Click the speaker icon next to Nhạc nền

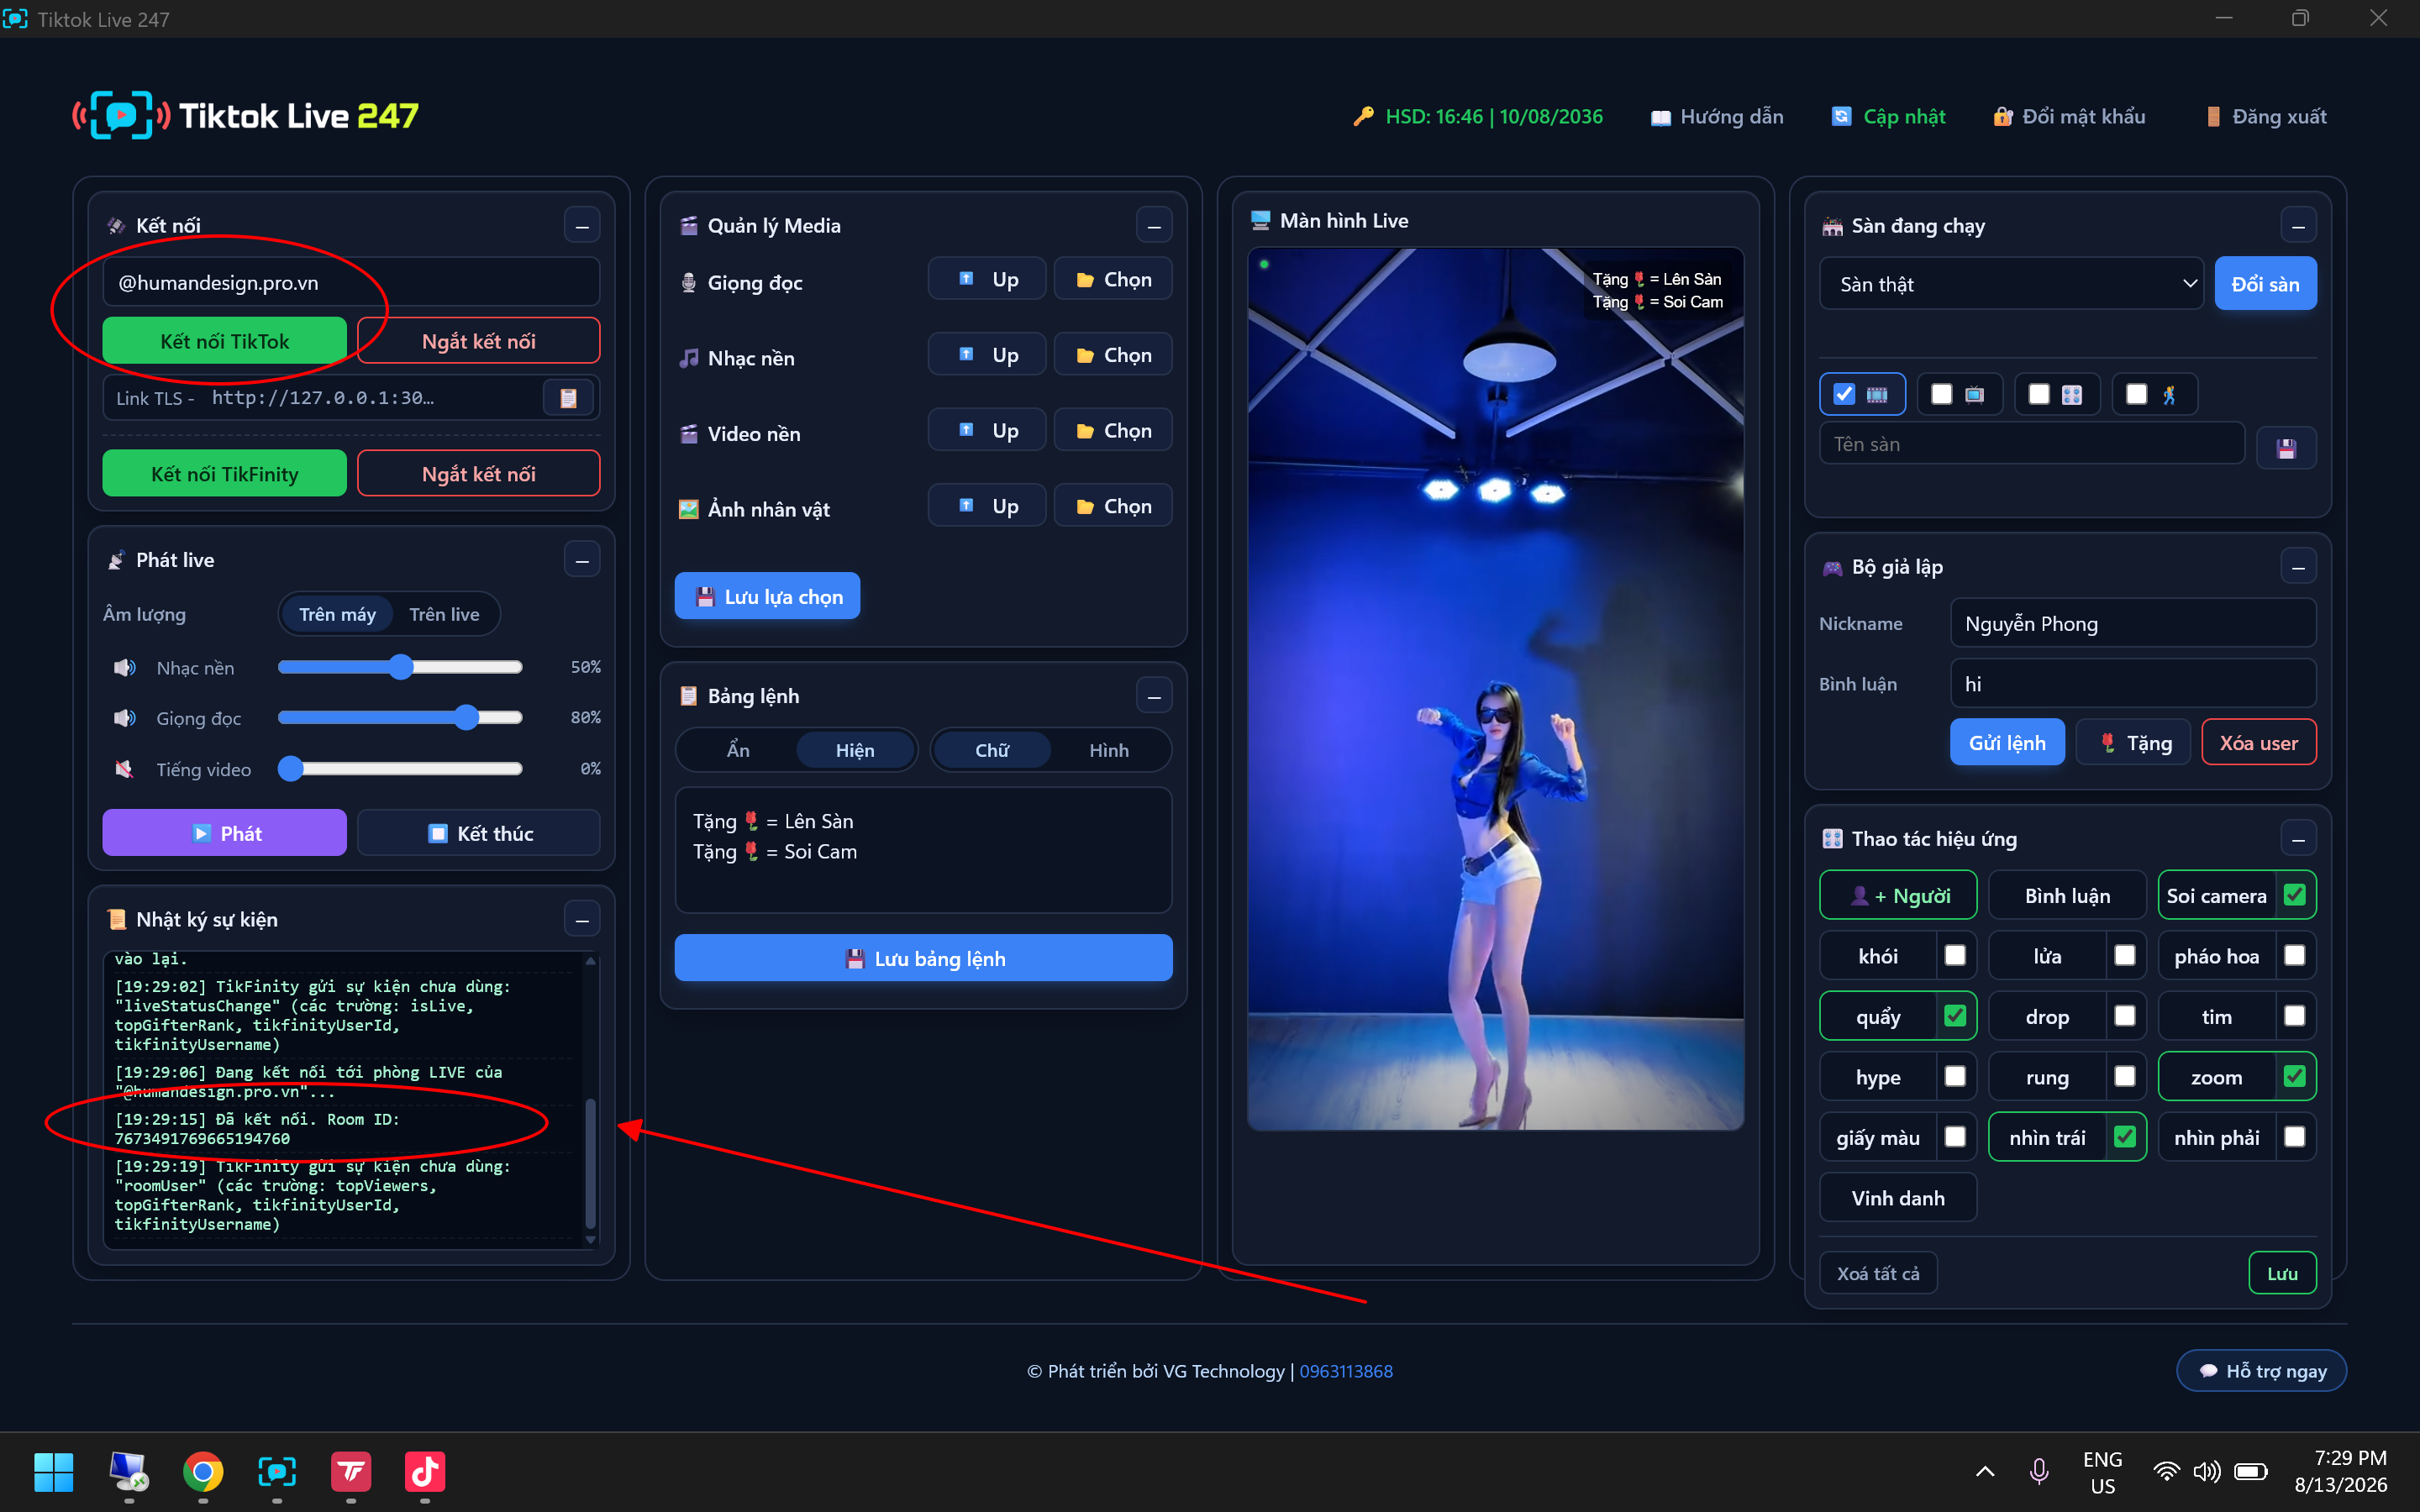[124, 667]
